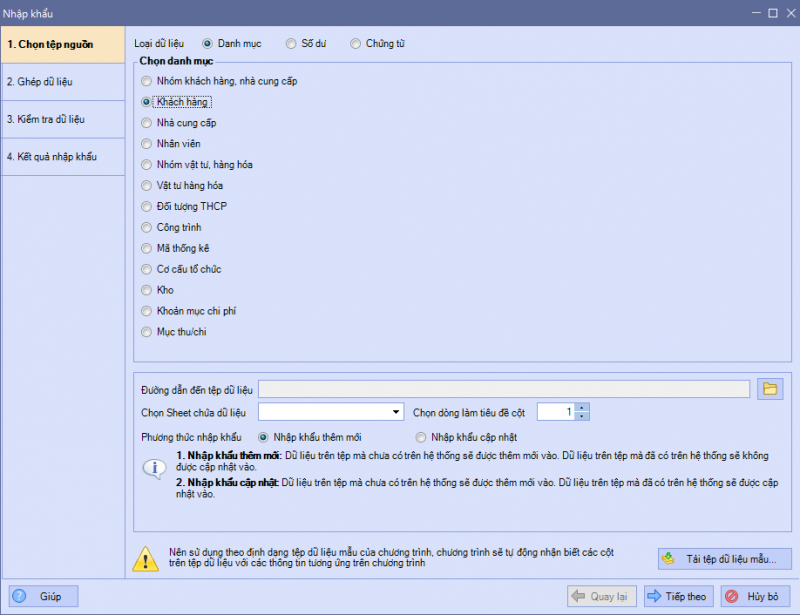Click the Giúp help button
Image resolution: width=800 pixels, height=615 pixels.
[43, 596]
